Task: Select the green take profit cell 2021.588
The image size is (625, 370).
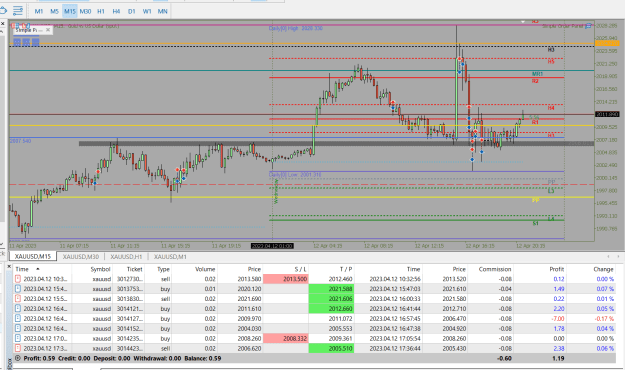Action: (x=332, y=289)
